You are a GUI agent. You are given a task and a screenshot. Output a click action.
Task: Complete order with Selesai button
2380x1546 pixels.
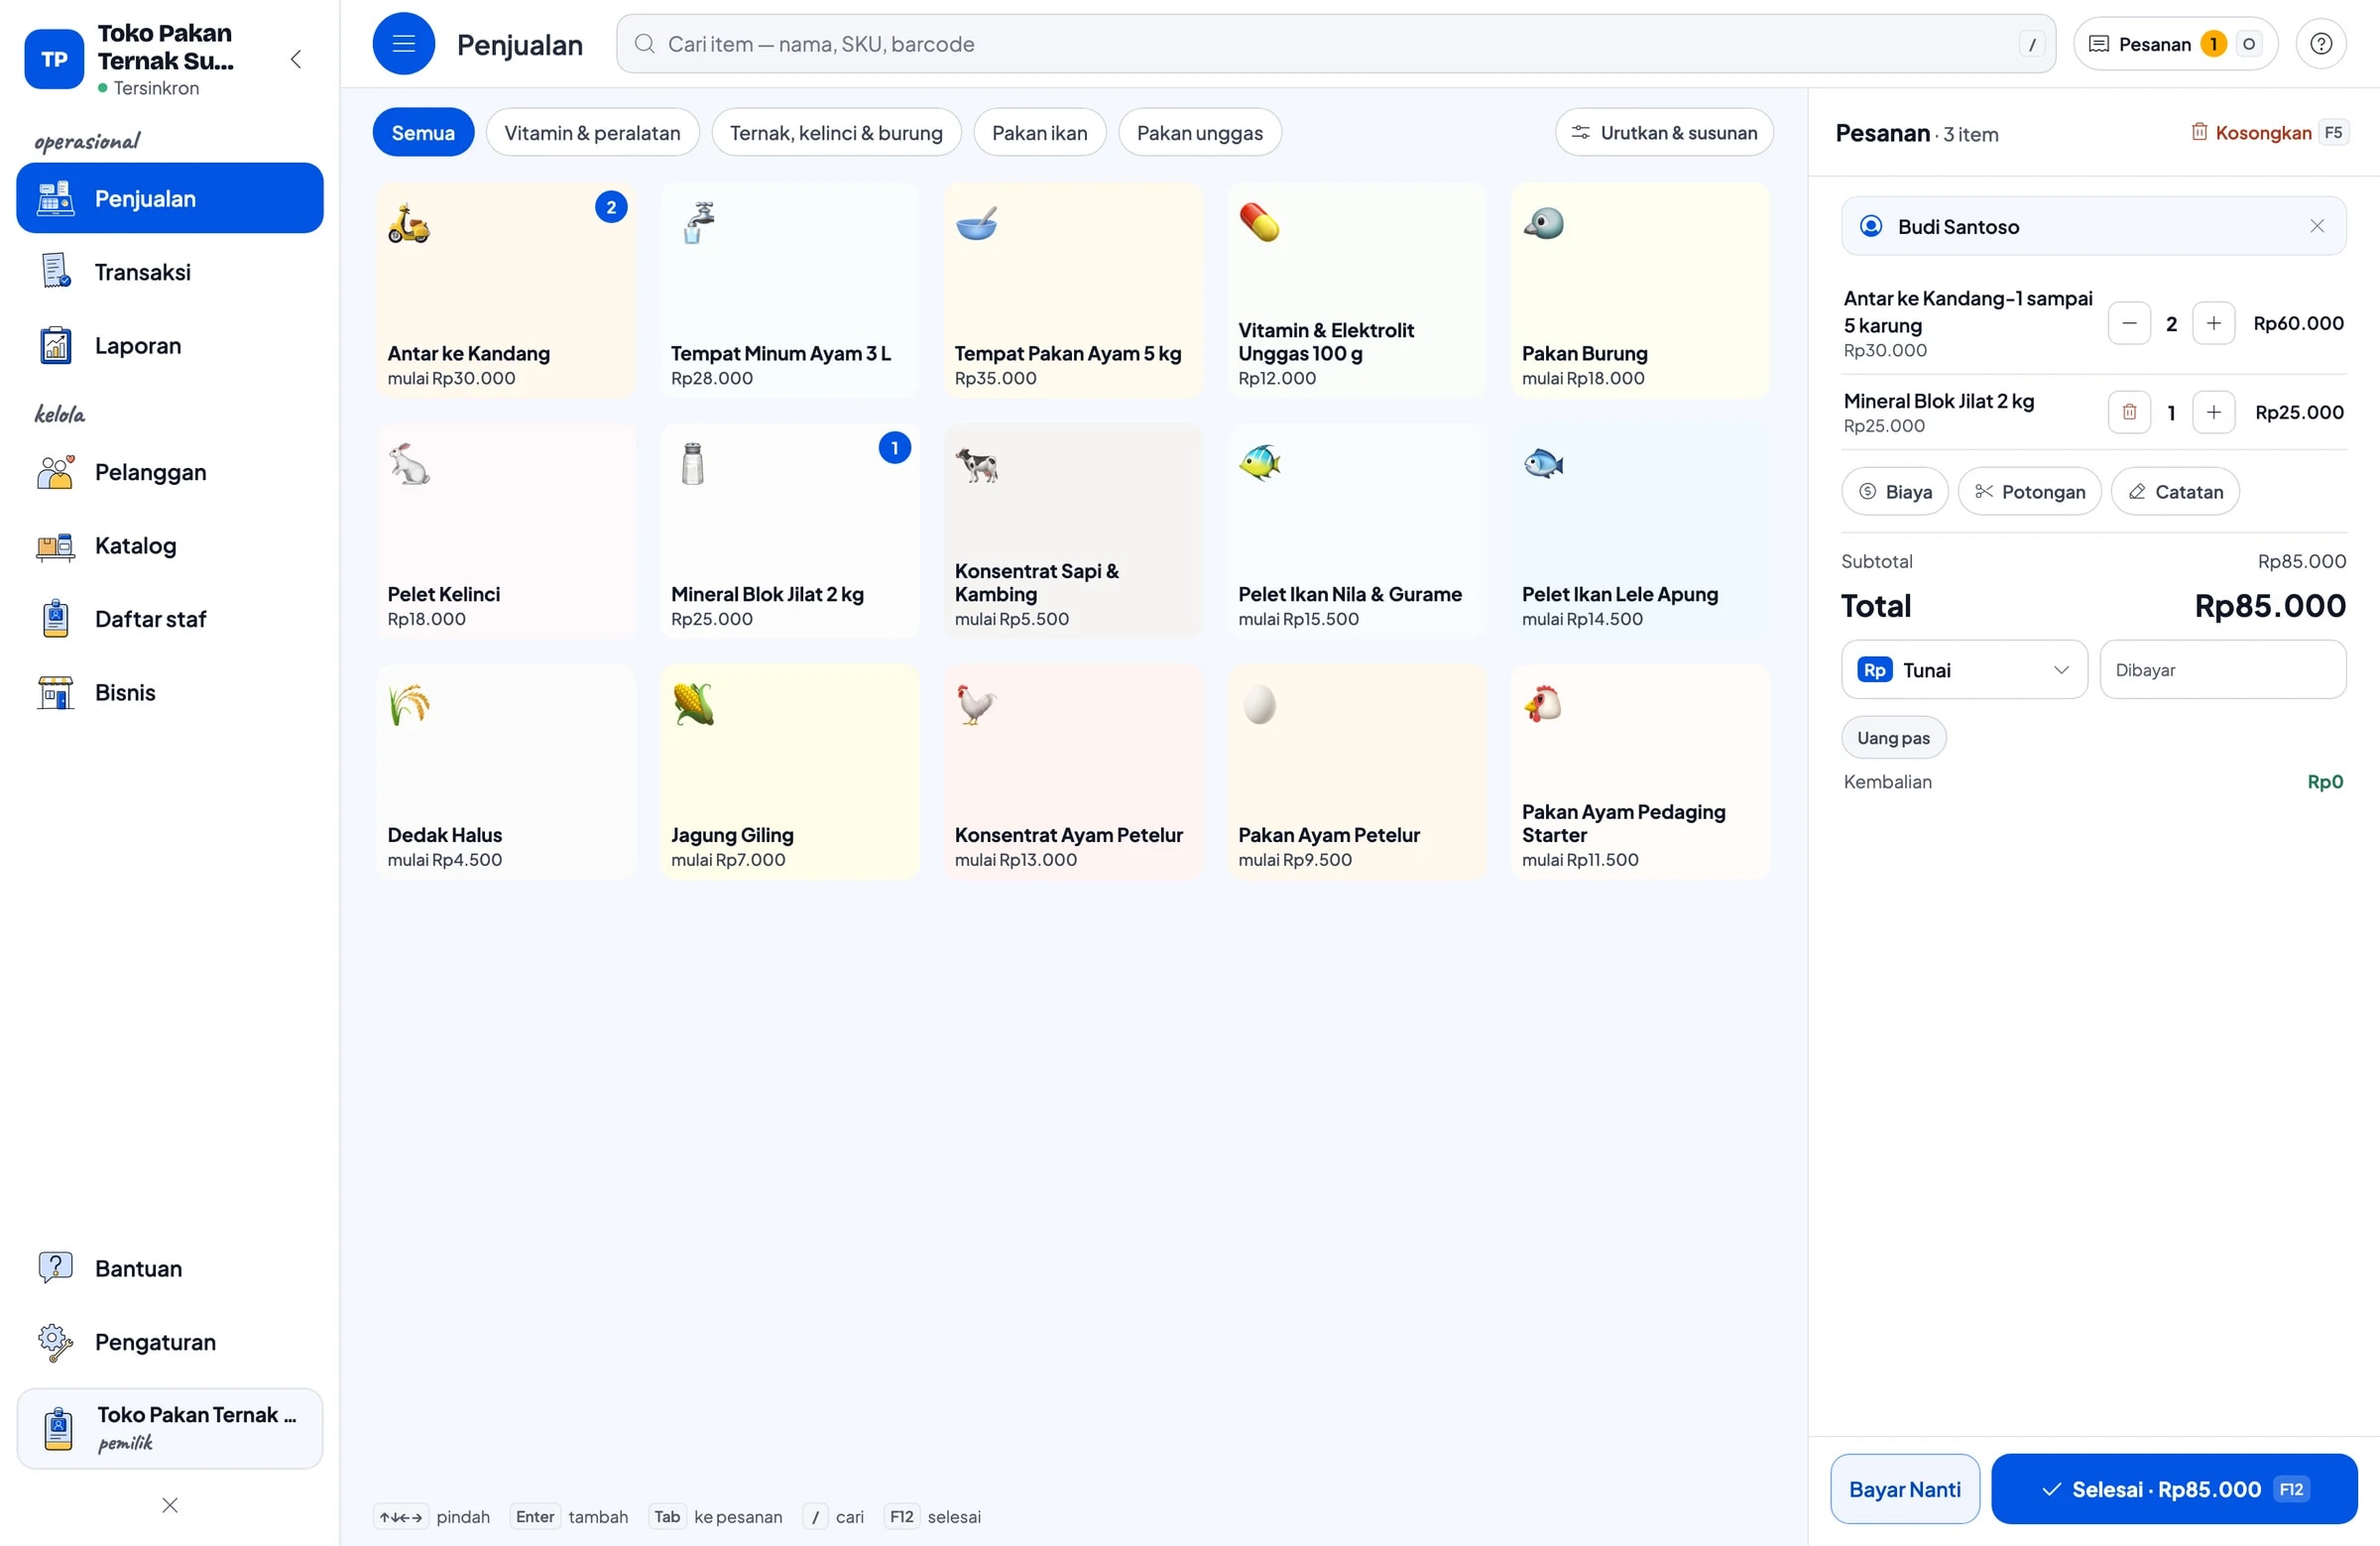(2173, 1488)
